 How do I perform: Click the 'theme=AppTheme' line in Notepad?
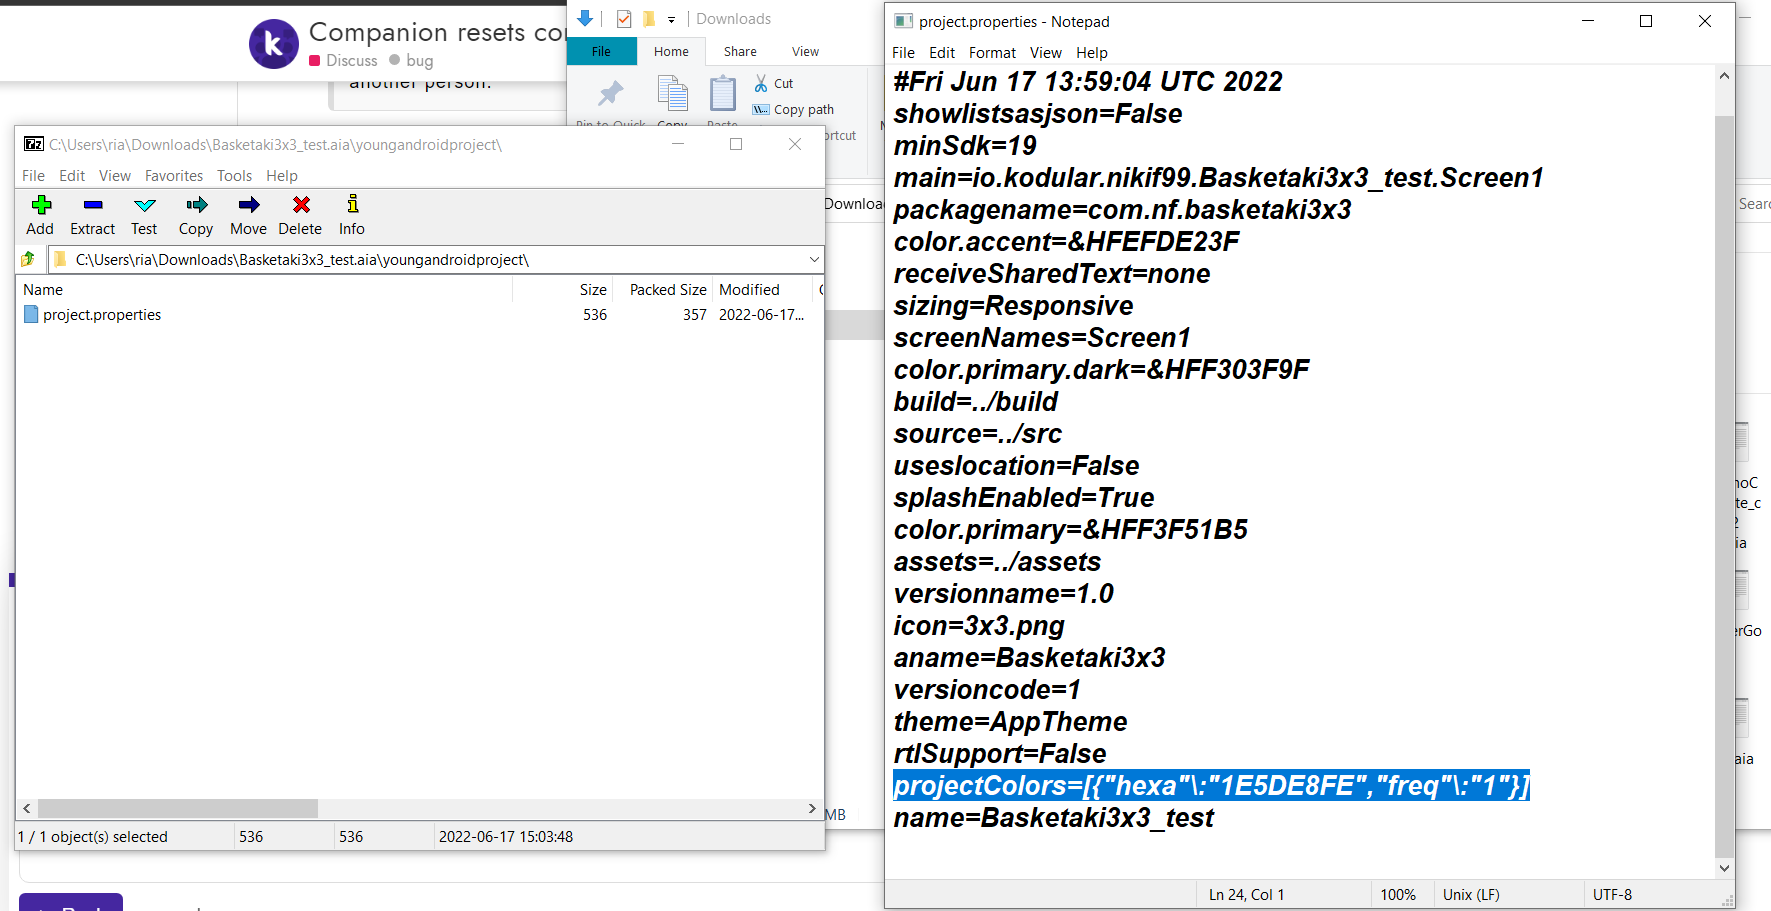coord(1010,722)
